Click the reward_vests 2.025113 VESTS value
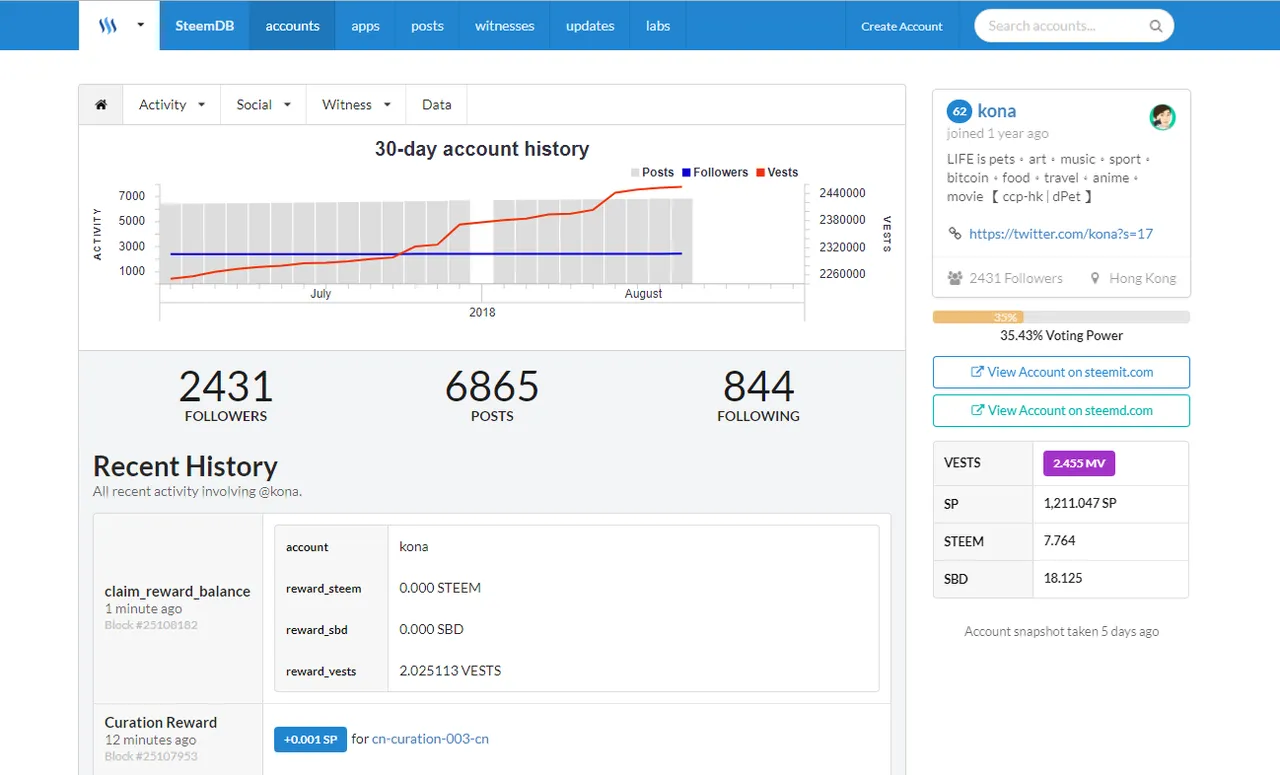 (450, 670)
